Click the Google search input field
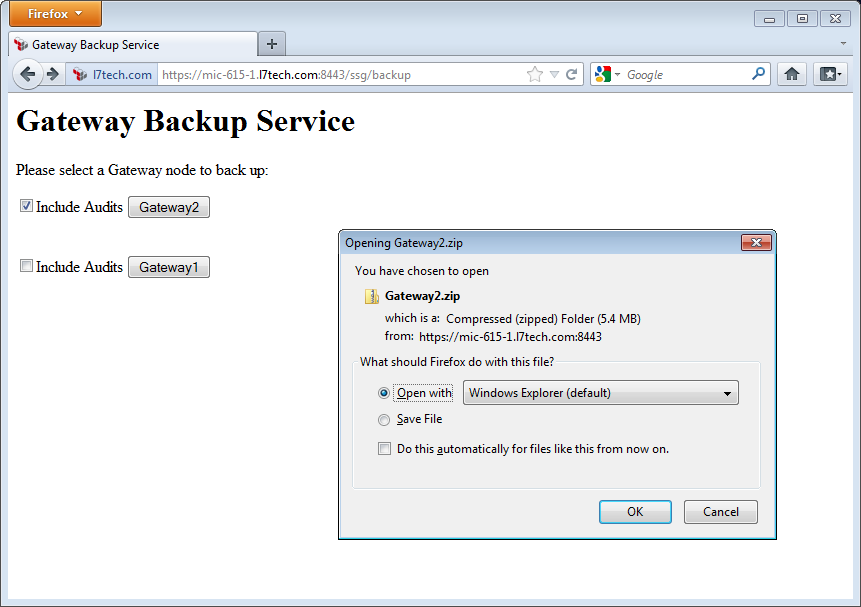Screen dimensions: 861x607 pos(686,75)
